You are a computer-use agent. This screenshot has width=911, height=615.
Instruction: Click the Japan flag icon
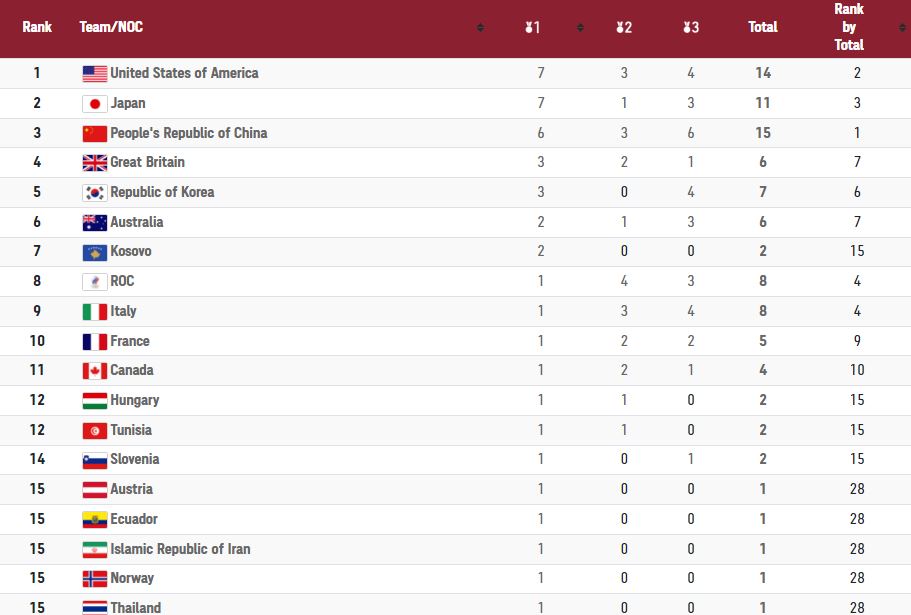[x=94, y=103]
